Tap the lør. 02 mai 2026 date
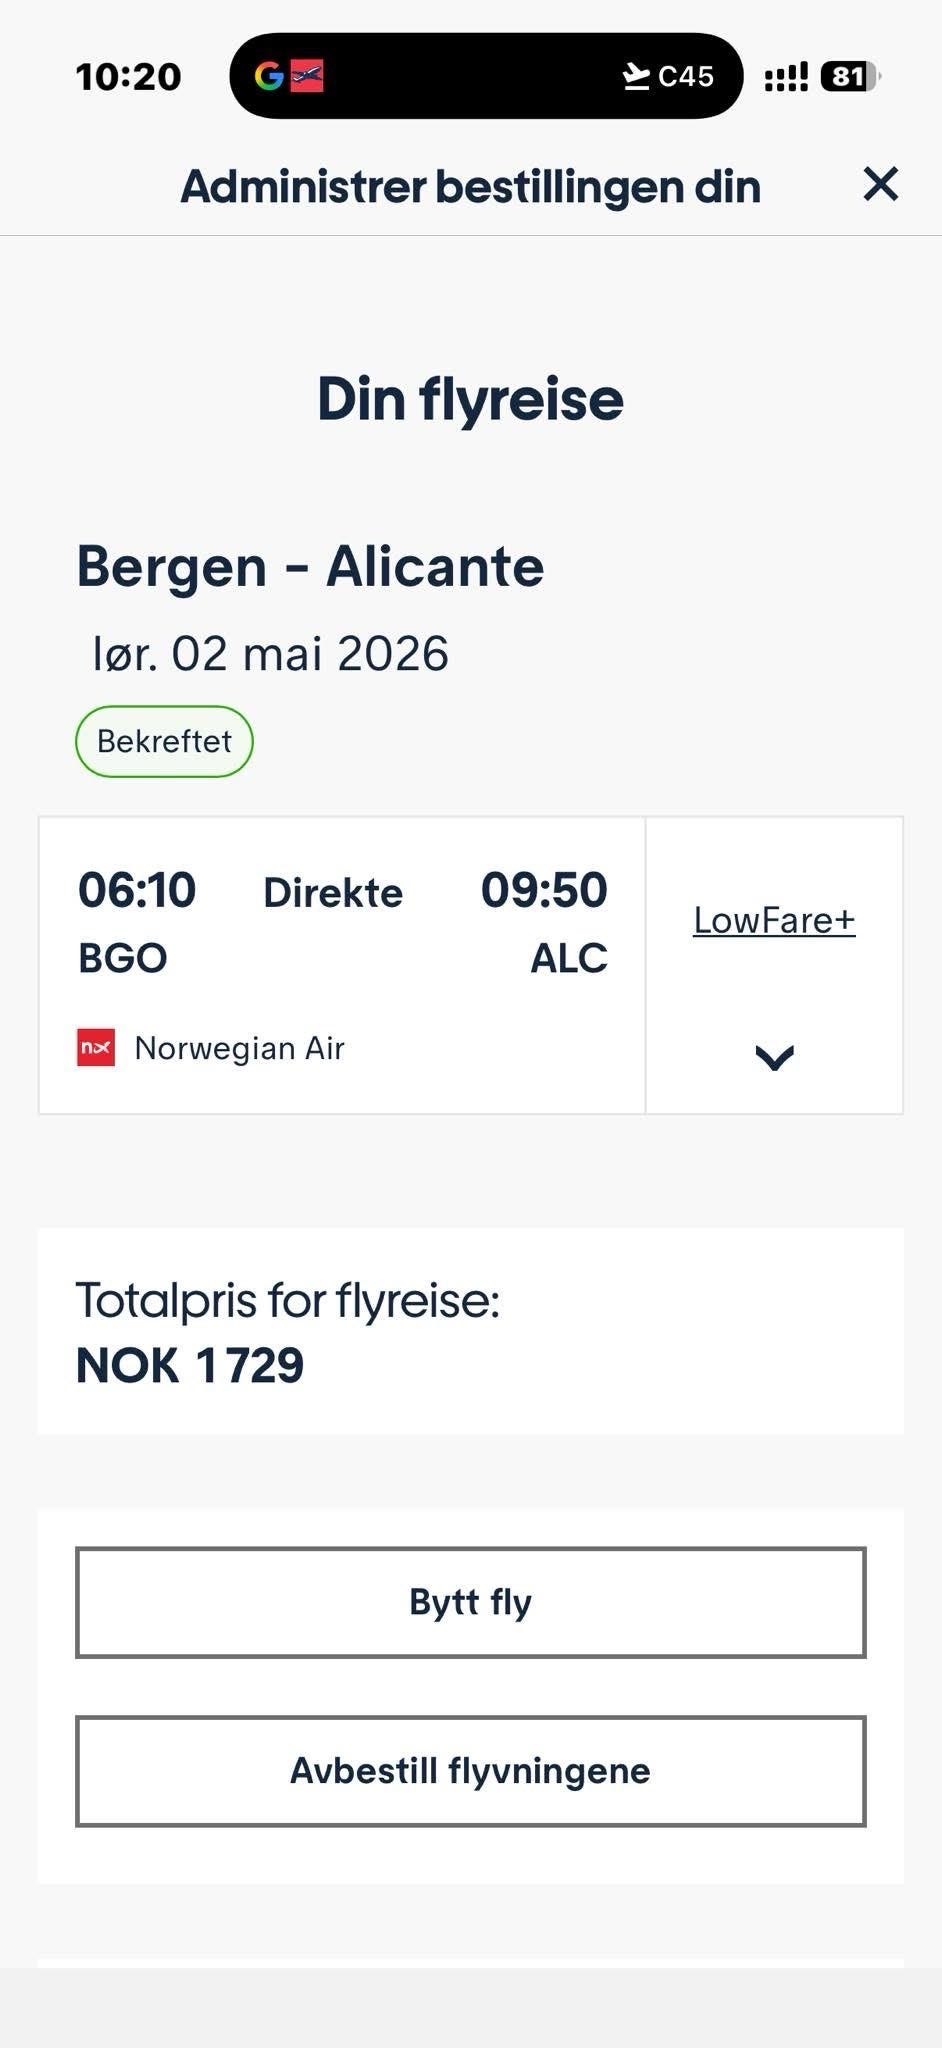This screenshot has height=2048, width=942. [x=270, y=654]
